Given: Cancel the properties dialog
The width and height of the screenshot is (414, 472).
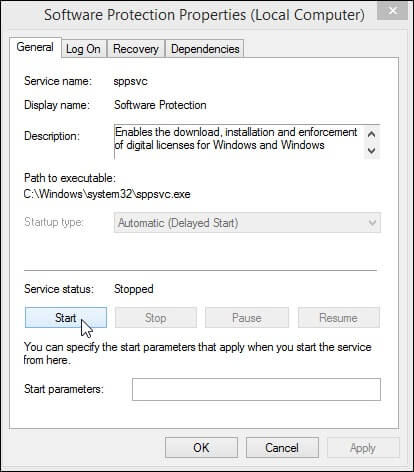Looking at the screenshot, I should pyautogui.click(x=282, y=448).
